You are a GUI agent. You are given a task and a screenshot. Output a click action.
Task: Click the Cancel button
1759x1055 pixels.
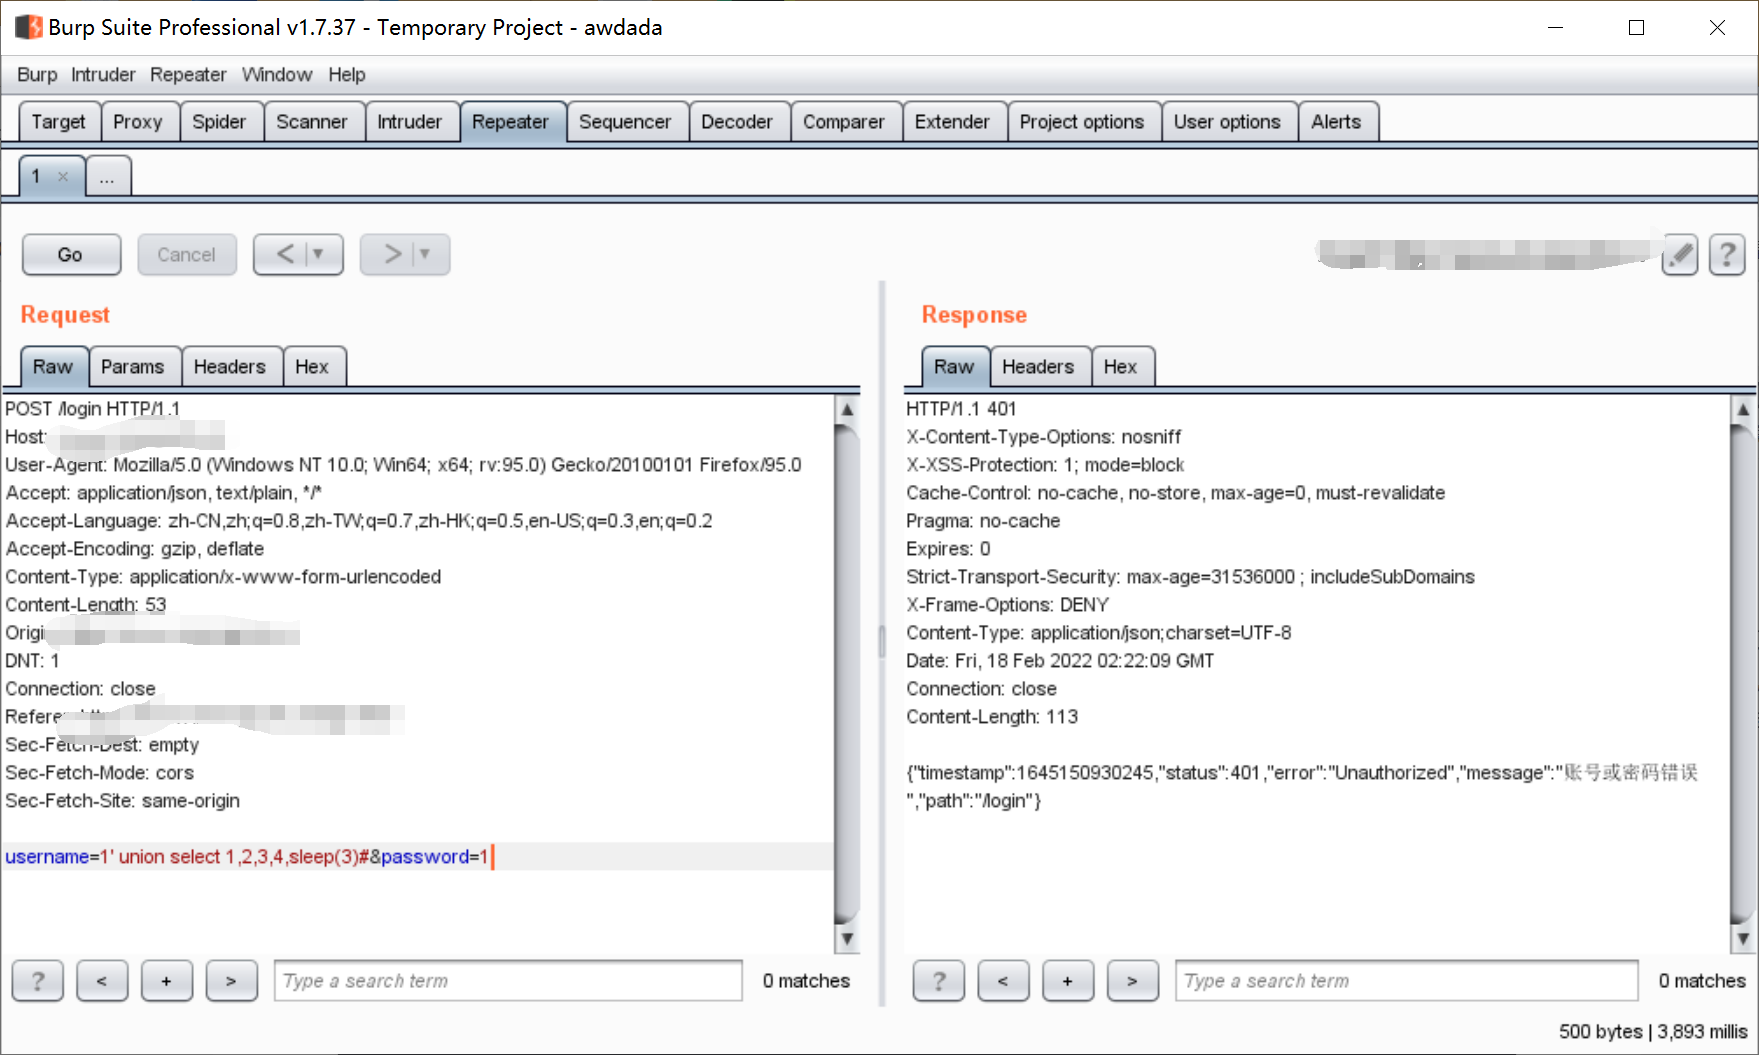tap(187, 254)
